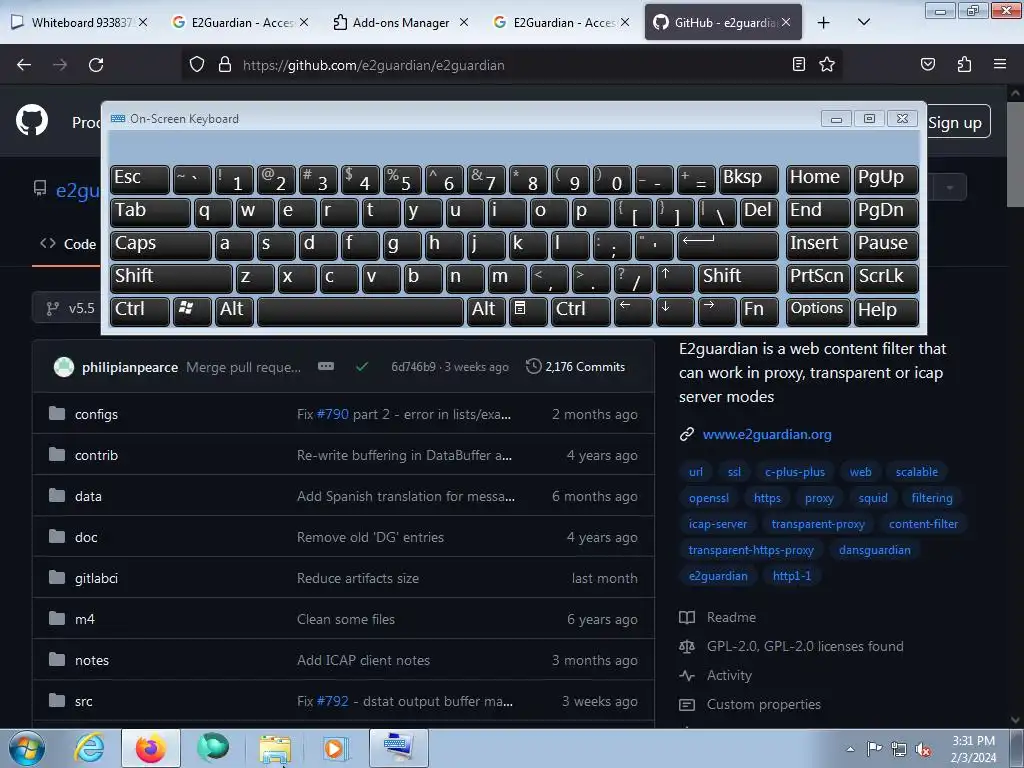
Task: Open the Extensions puzzle icon
Action: [x=964, y=65]
